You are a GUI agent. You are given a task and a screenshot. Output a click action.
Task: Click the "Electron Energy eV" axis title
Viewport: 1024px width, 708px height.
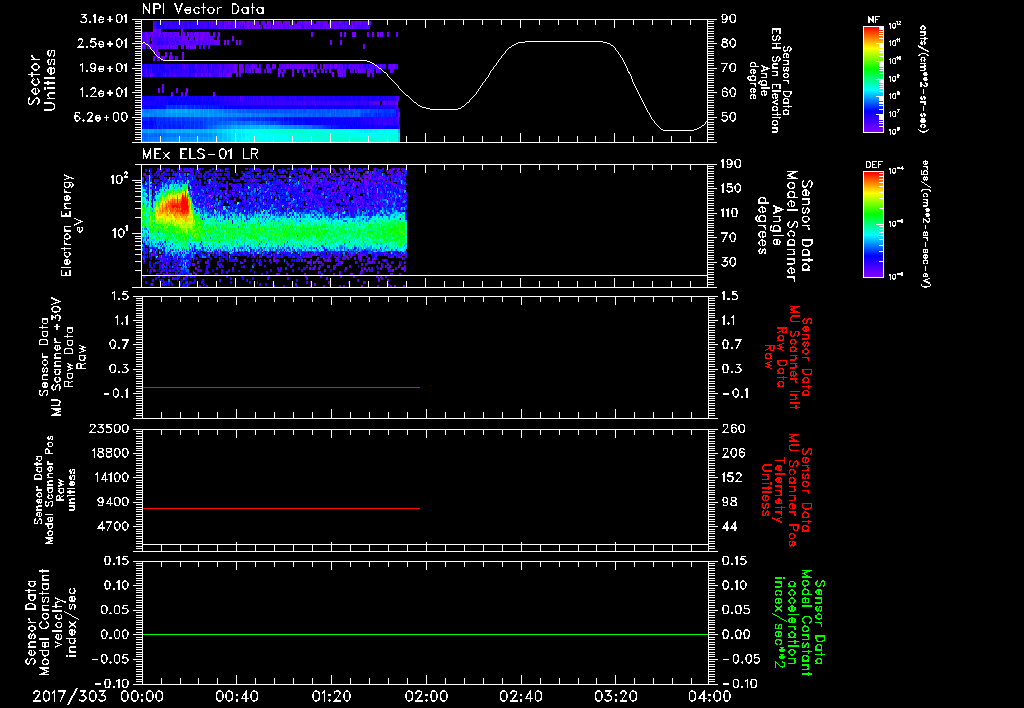pyautogui.click(x=72, y=225)
